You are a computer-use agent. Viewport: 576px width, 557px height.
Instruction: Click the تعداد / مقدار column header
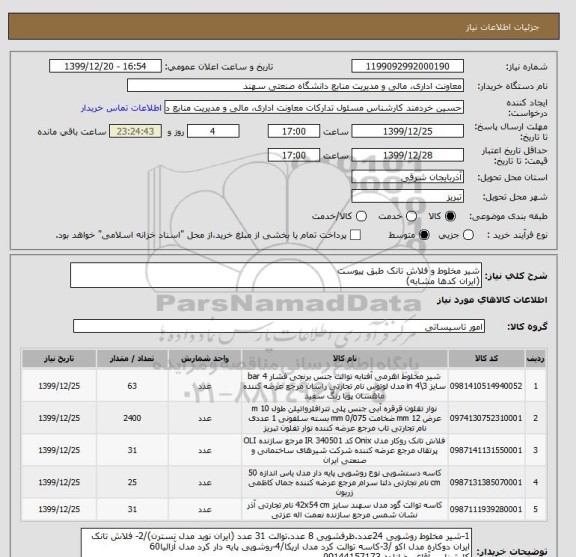132,358
